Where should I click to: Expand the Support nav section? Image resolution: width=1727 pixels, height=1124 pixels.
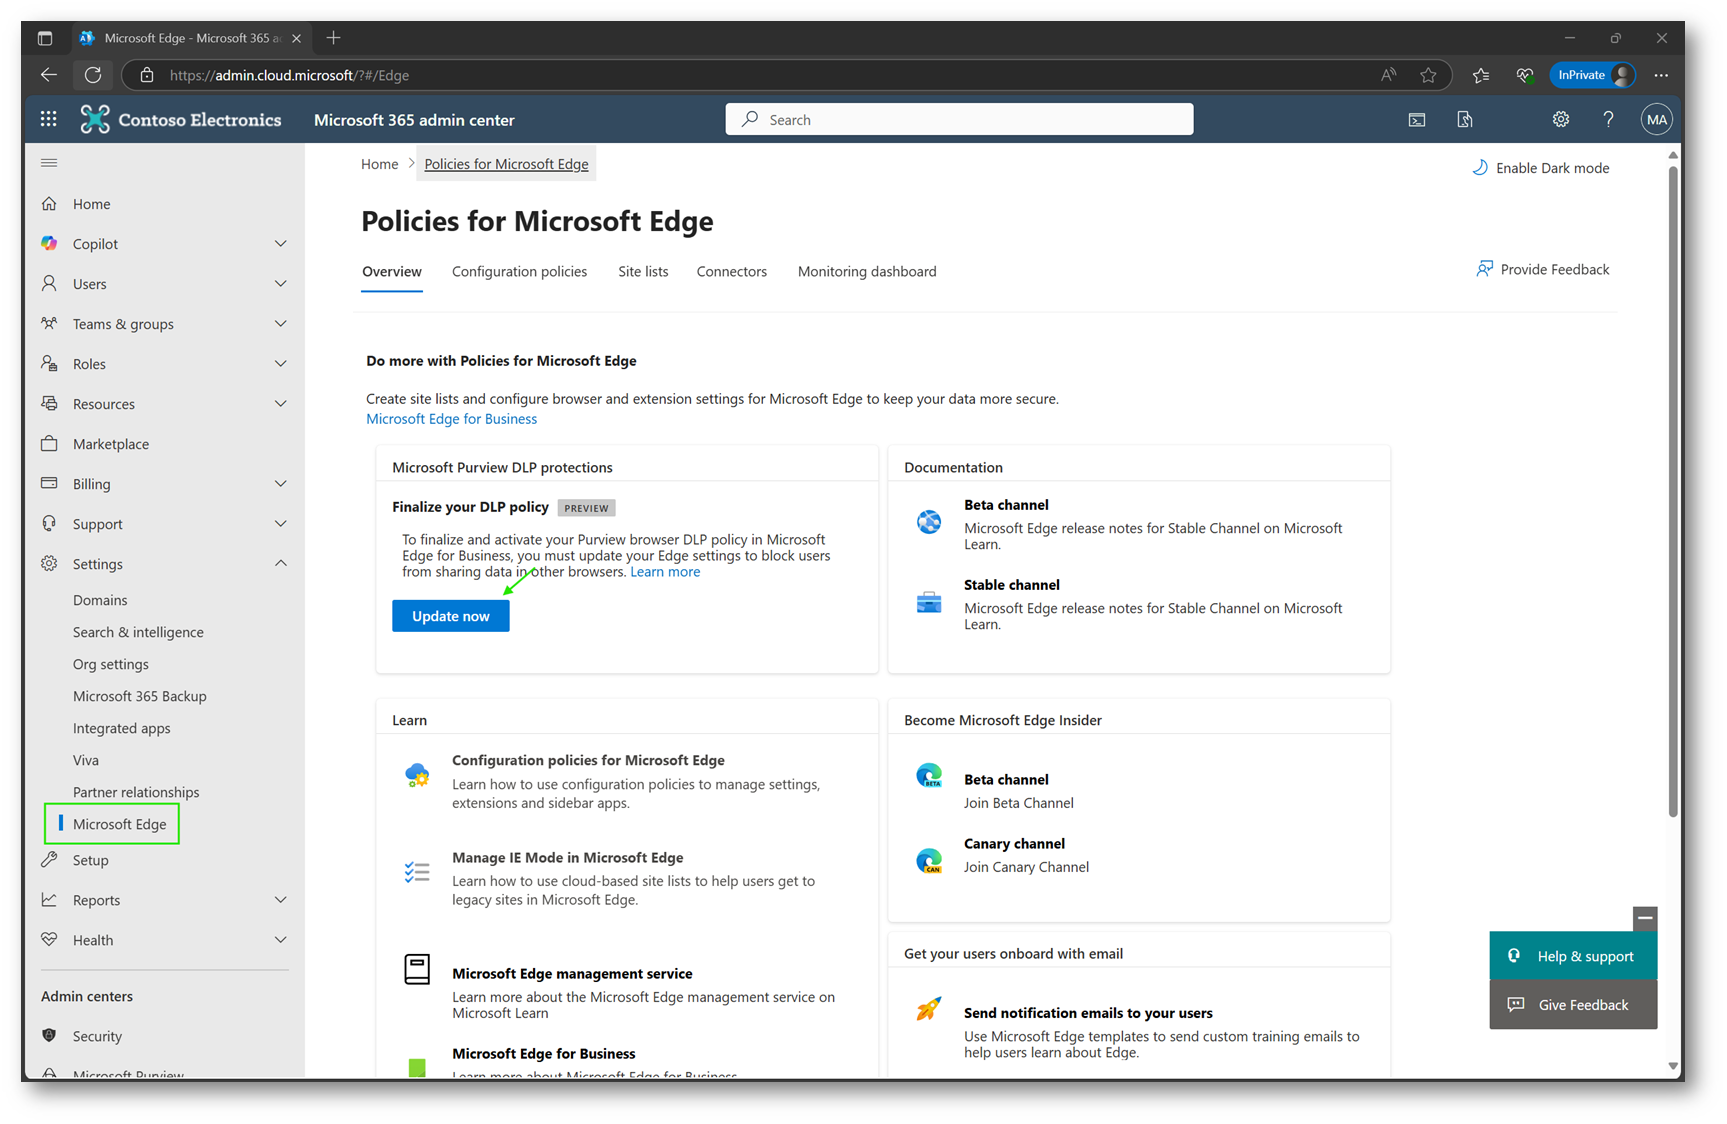click(x=281, y=524)
